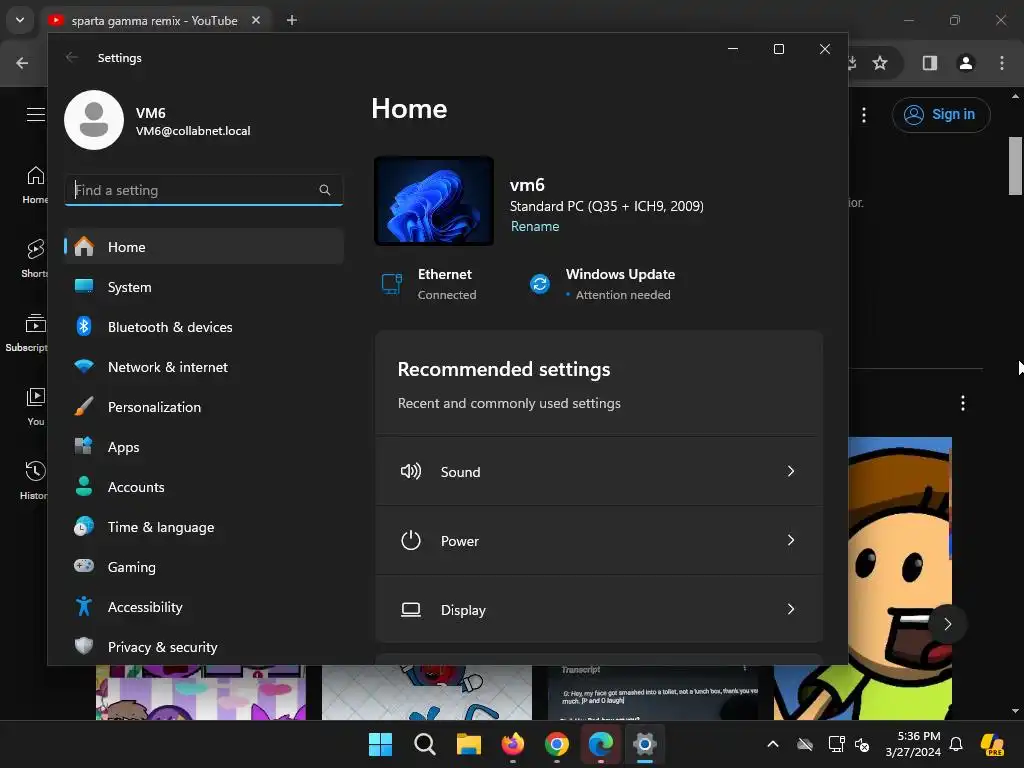
Task: Open Gaming settings category
Action: [x=204, y=567]
